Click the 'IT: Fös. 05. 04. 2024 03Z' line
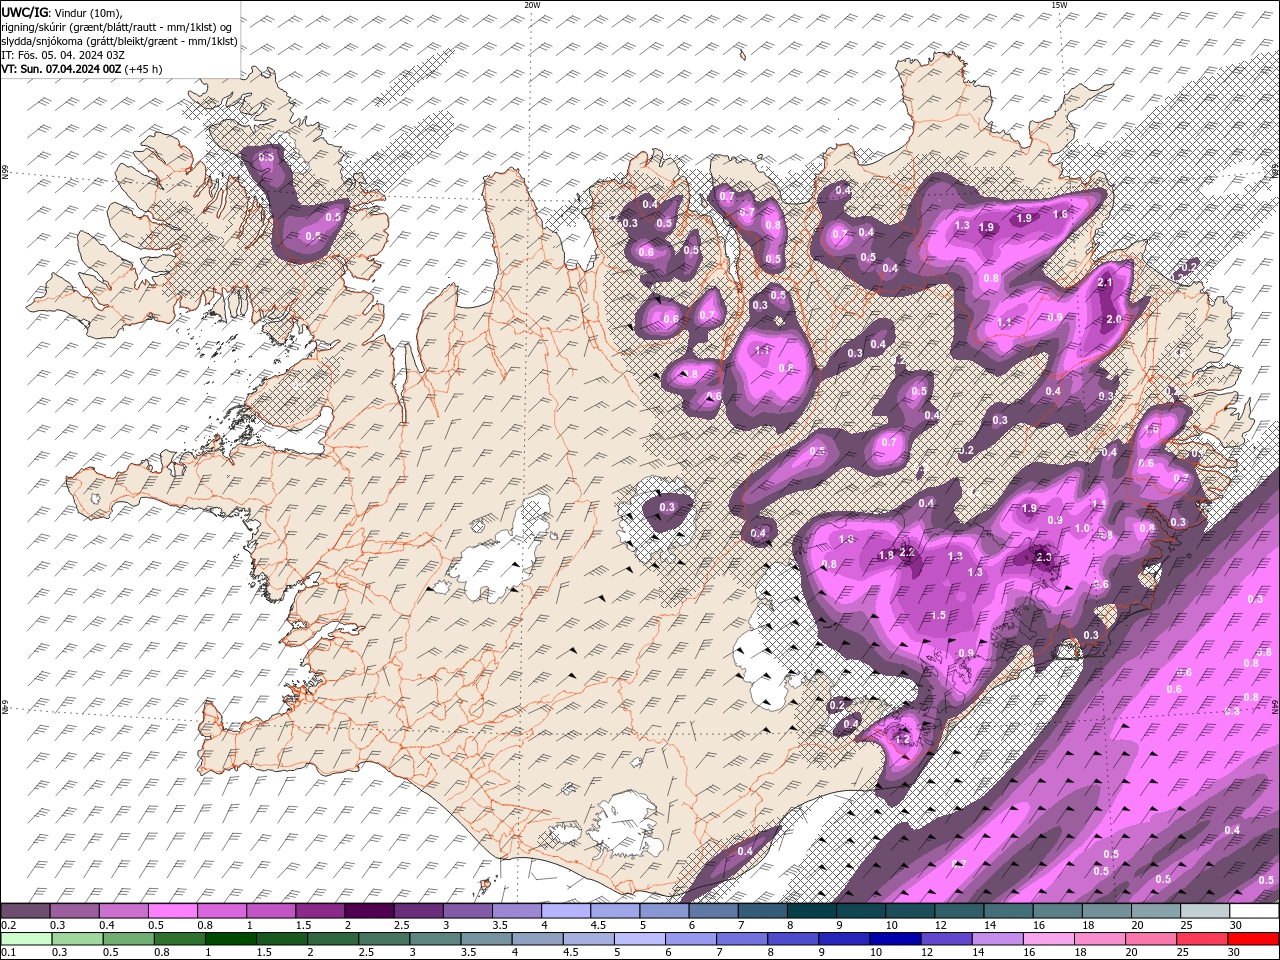1280x960 pixels. point(63,55)
